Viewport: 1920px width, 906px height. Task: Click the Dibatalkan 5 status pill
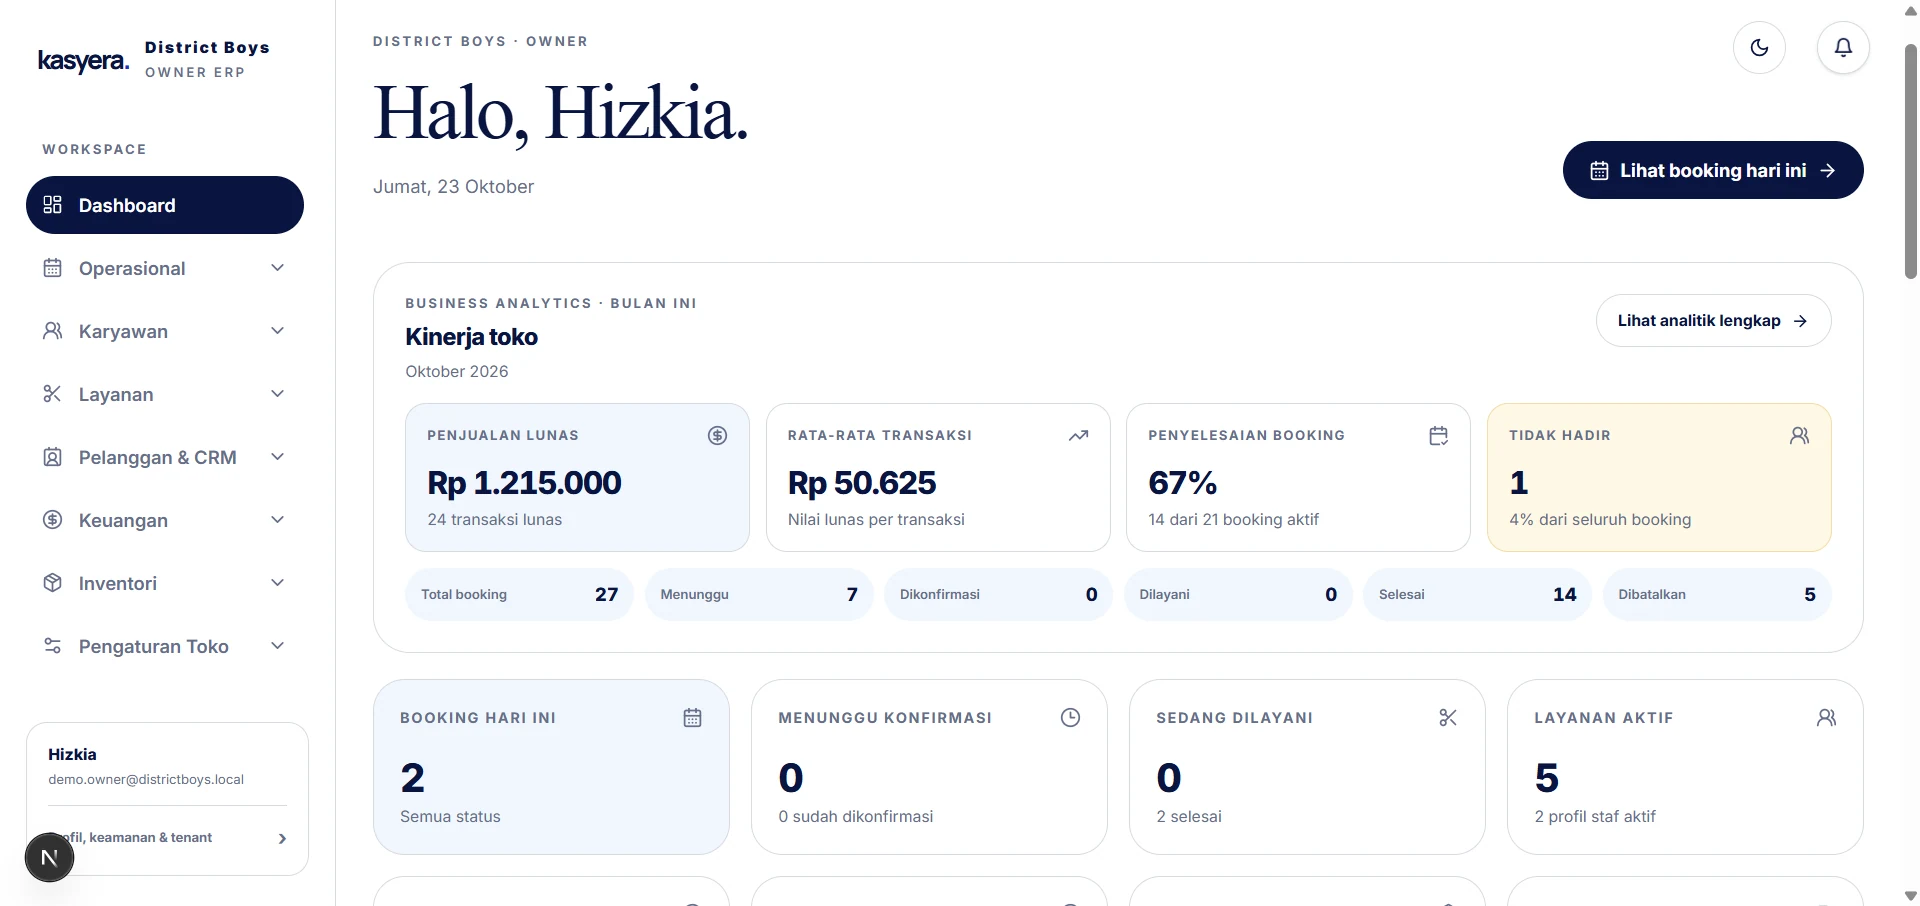coord(1717,594)
